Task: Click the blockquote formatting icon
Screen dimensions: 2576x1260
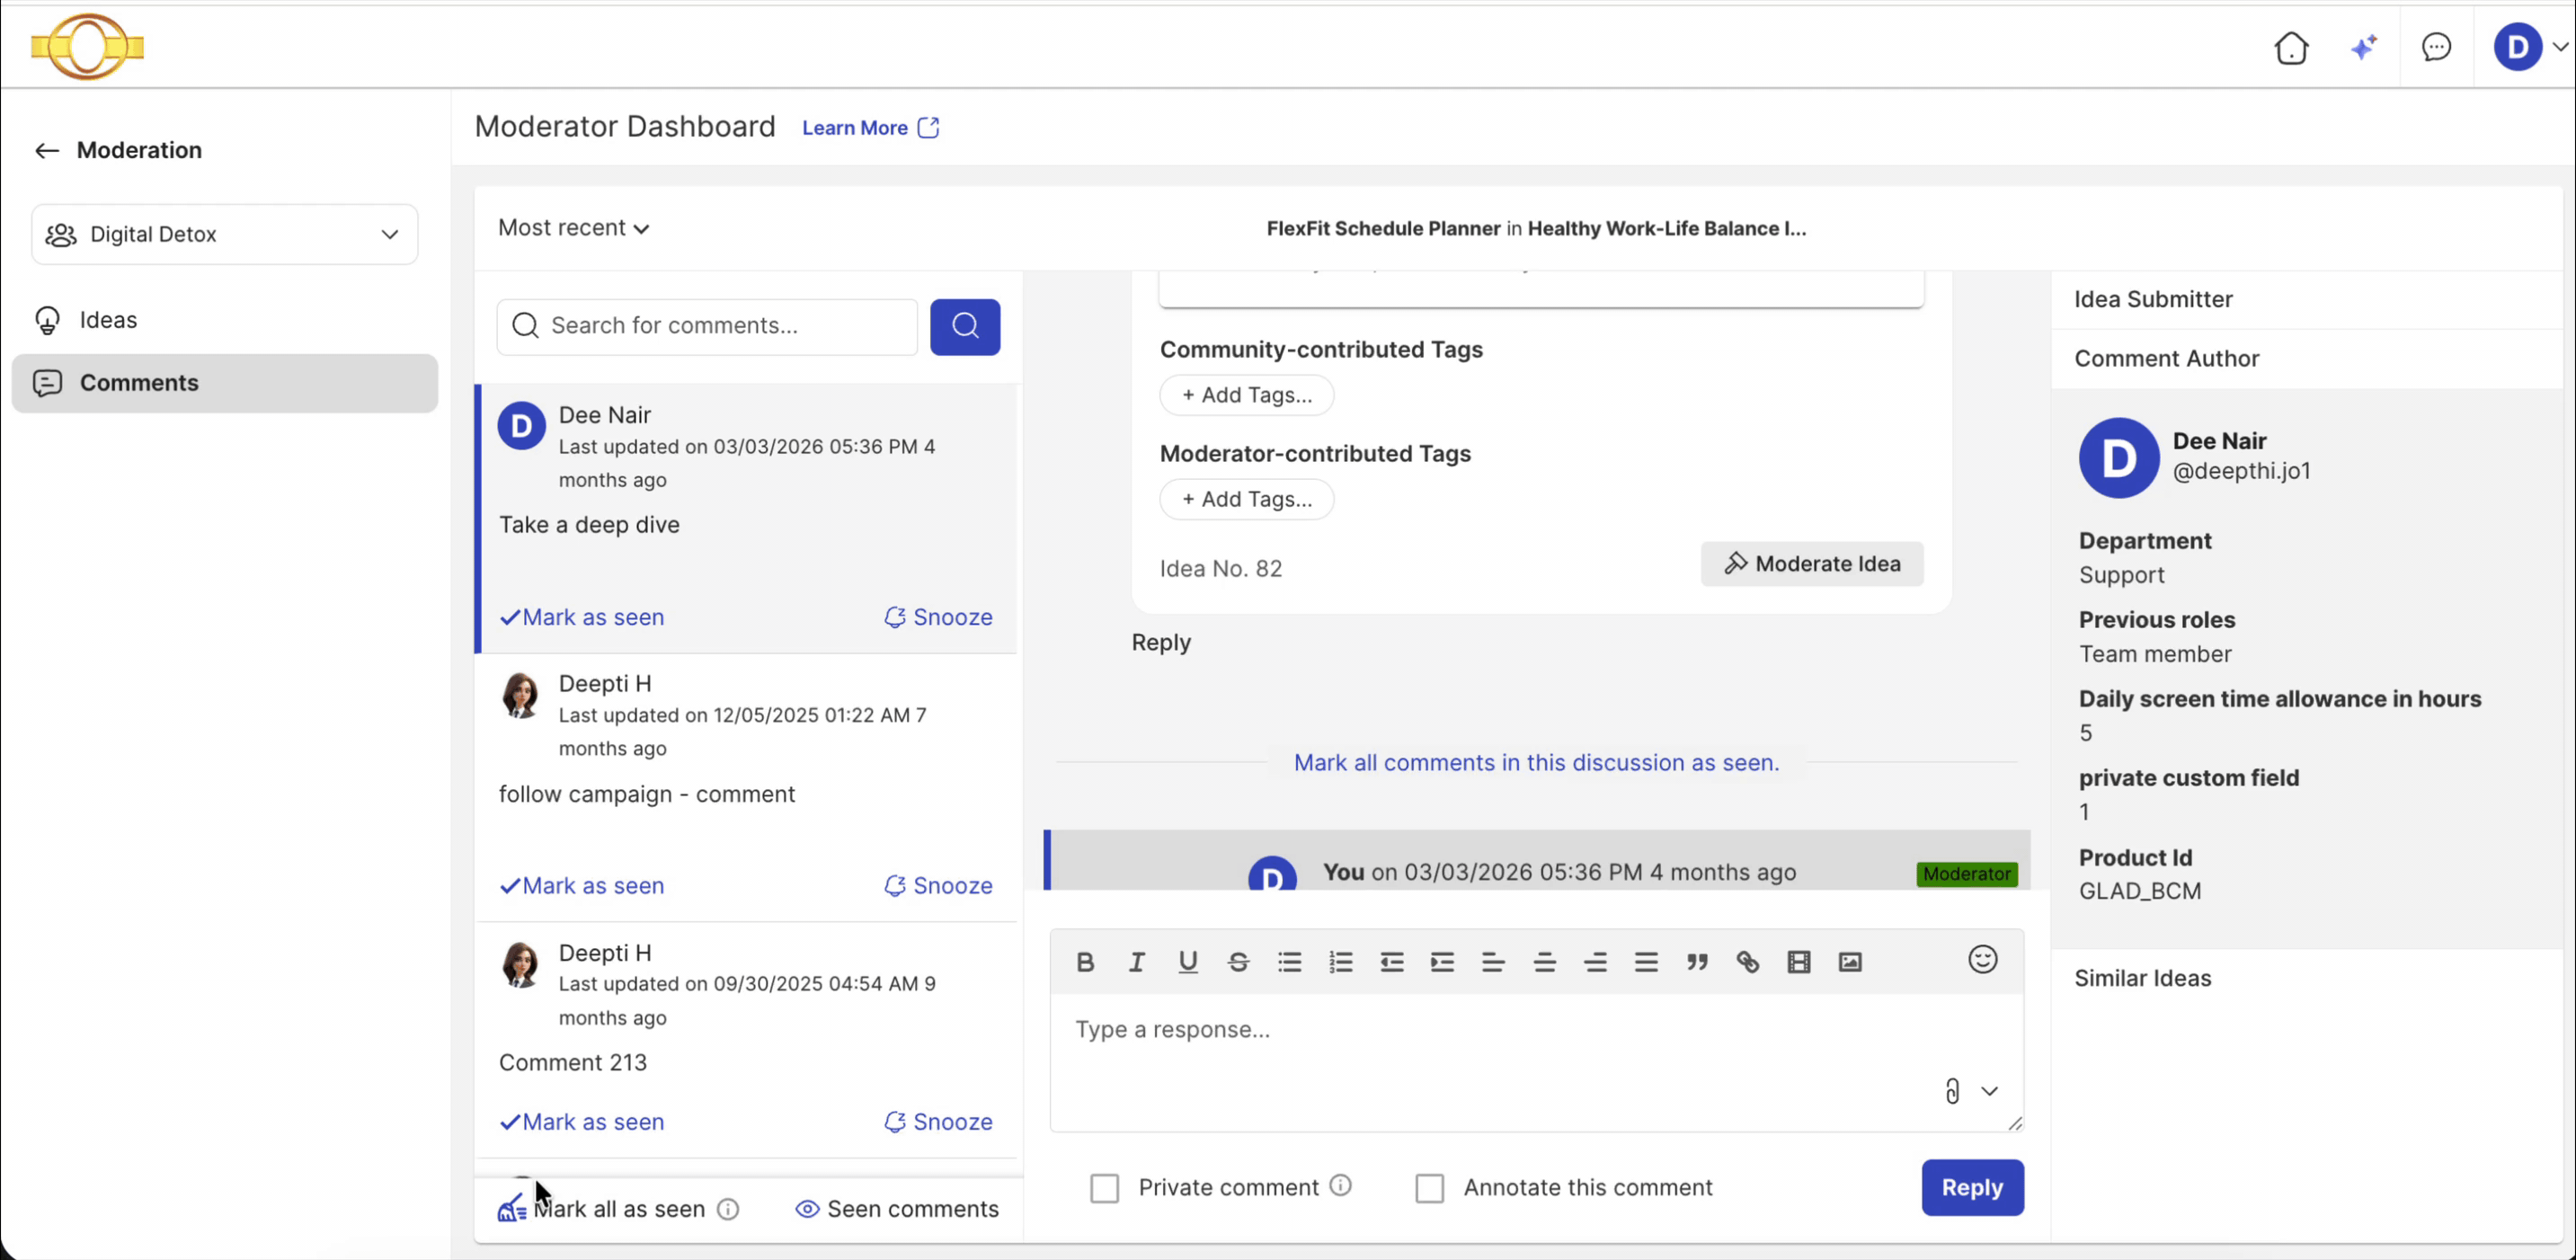Action: [x=1697, y=962]
